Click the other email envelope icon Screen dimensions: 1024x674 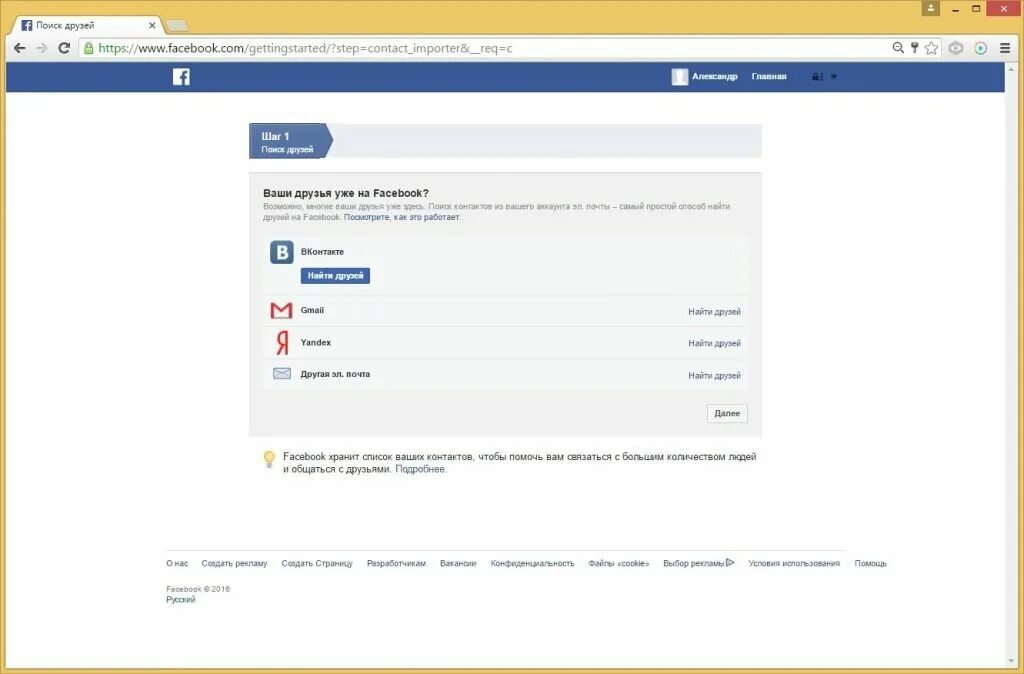(281, 374)
